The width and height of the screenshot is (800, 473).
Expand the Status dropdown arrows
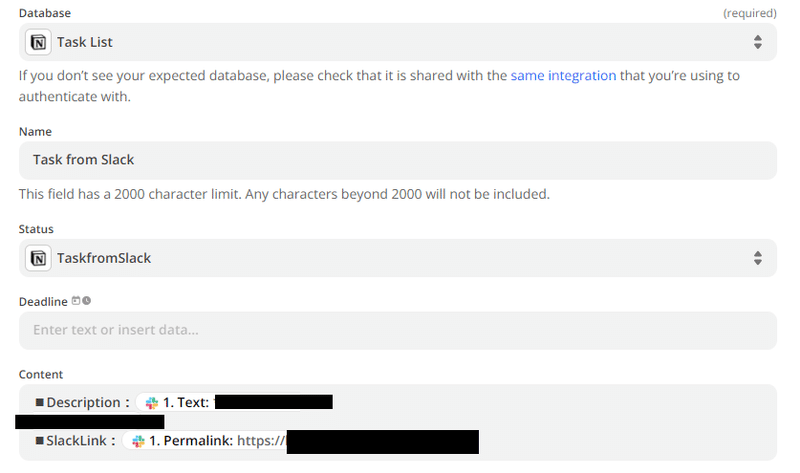(758, 258)
